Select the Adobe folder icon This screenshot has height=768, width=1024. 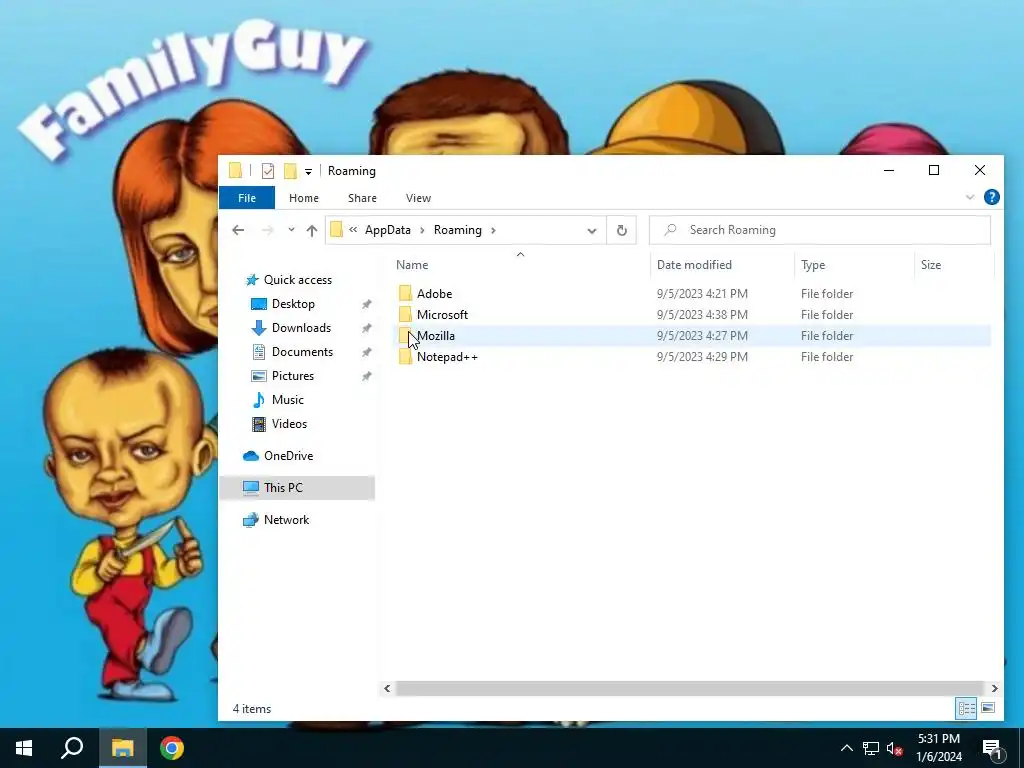coord(406,293)
